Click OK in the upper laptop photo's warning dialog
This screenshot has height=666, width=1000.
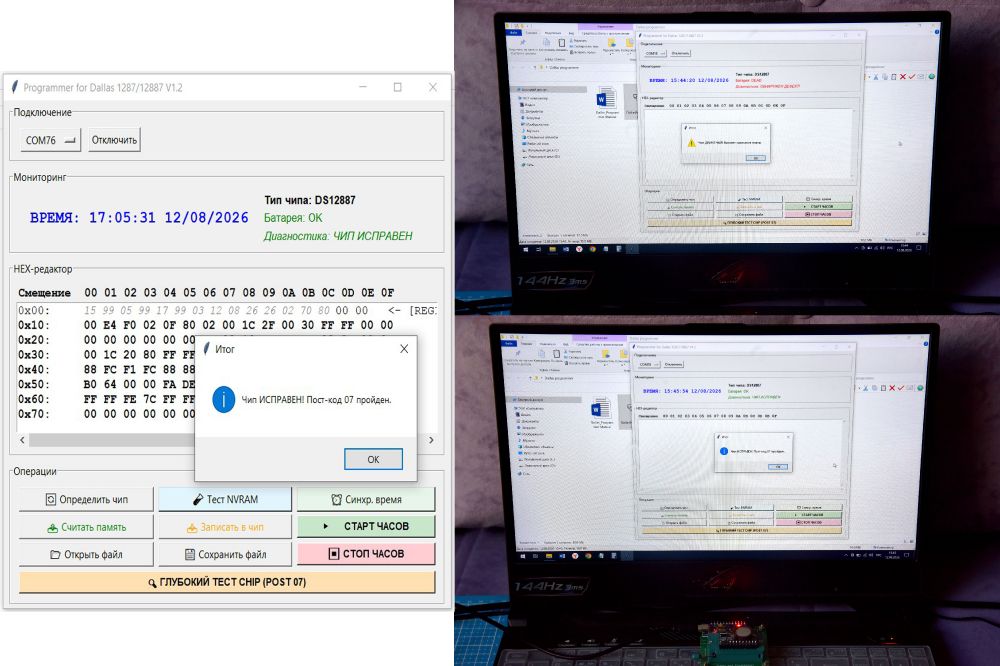756,158
